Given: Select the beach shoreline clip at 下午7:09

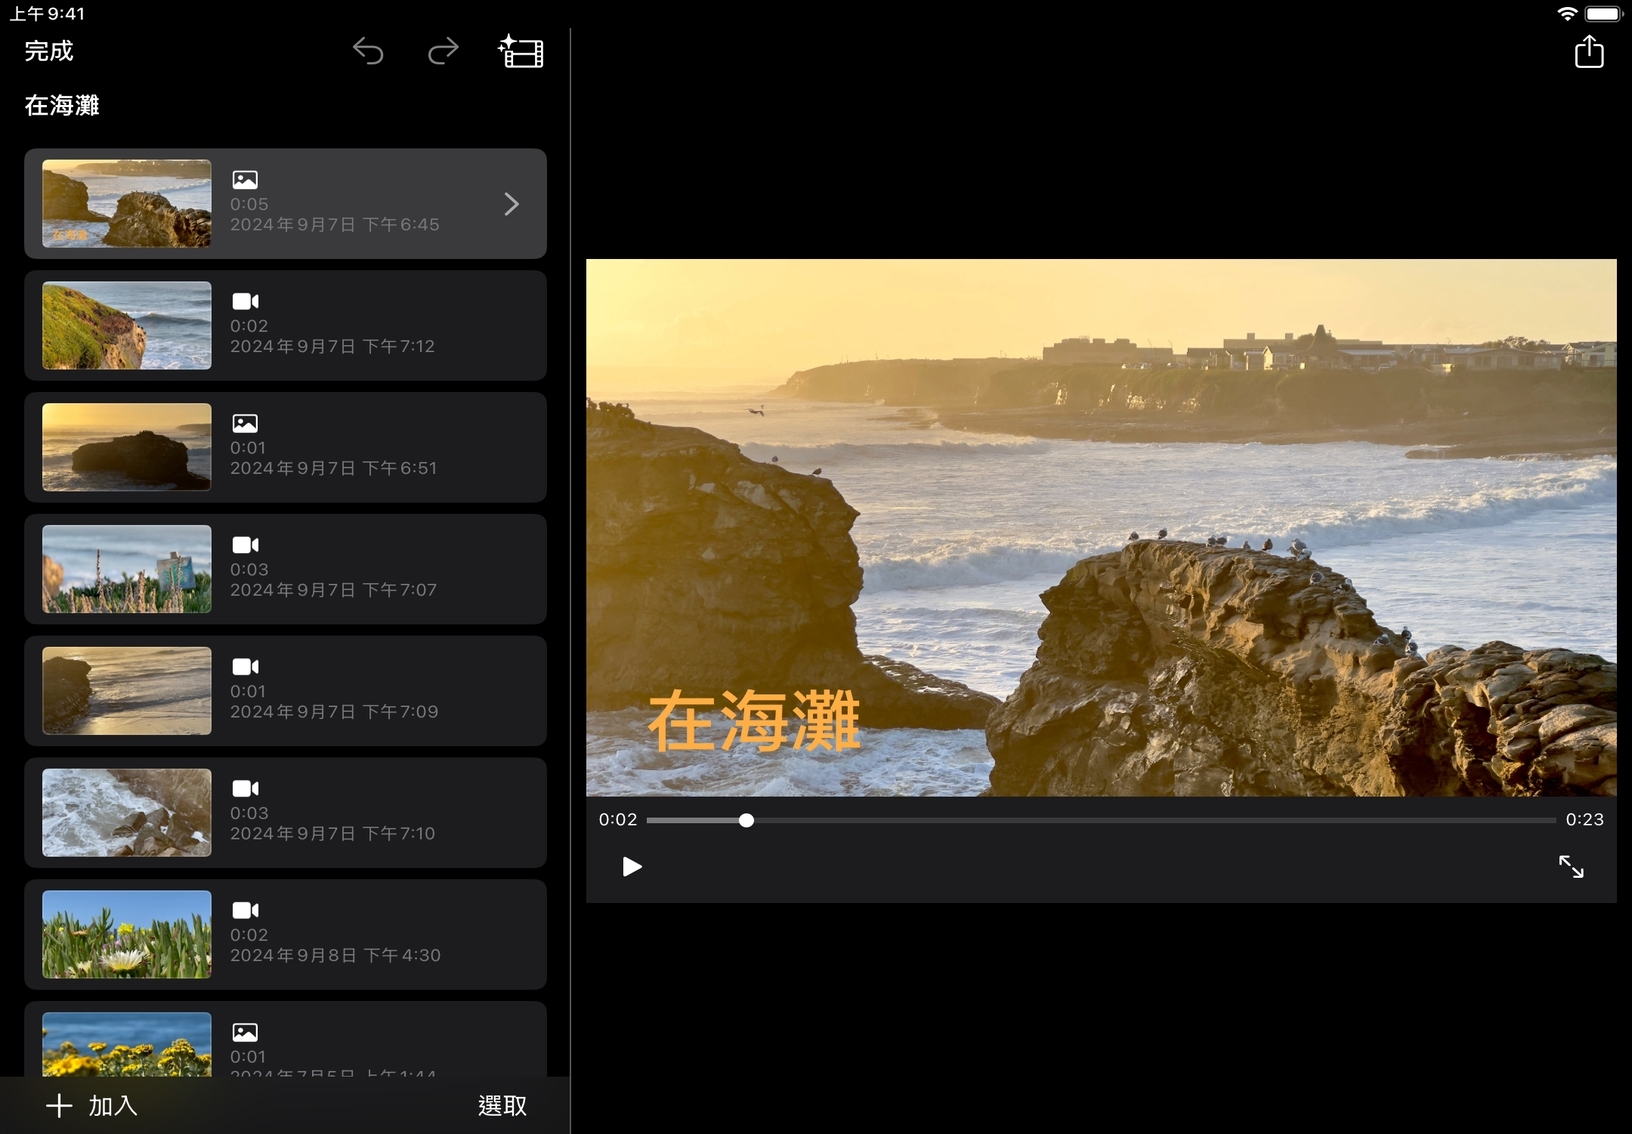Looking at the screenshot, I should [285, 691].
